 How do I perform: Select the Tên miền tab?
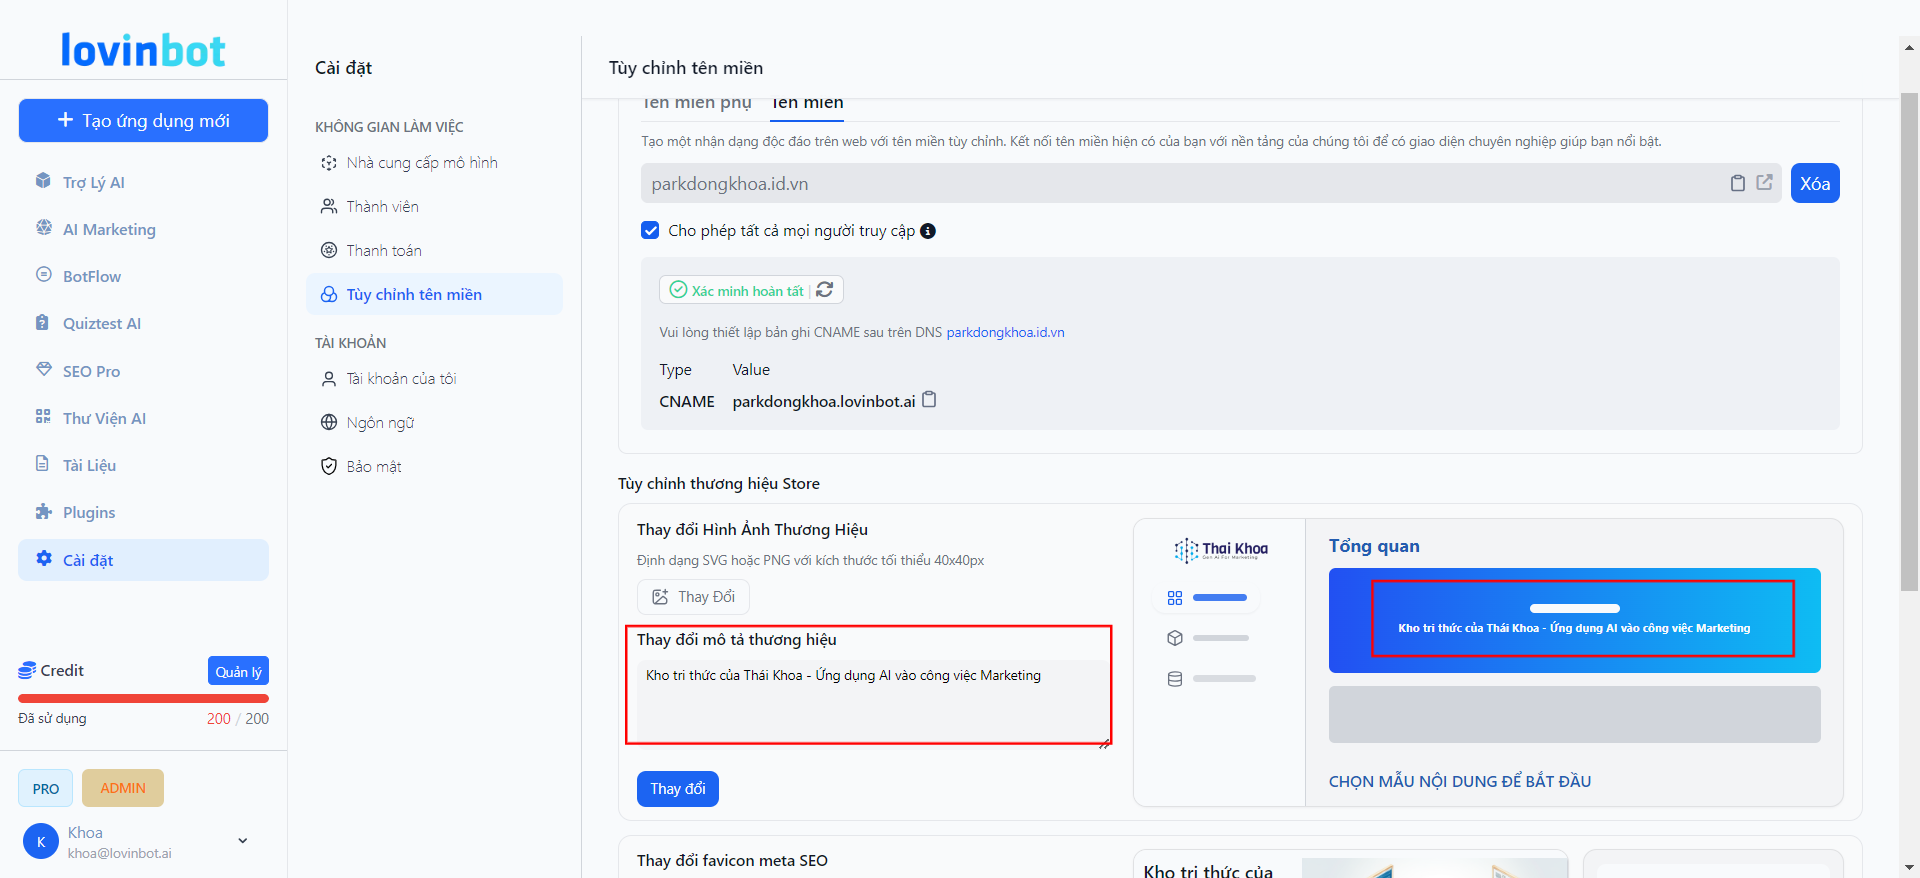(807, 103)
